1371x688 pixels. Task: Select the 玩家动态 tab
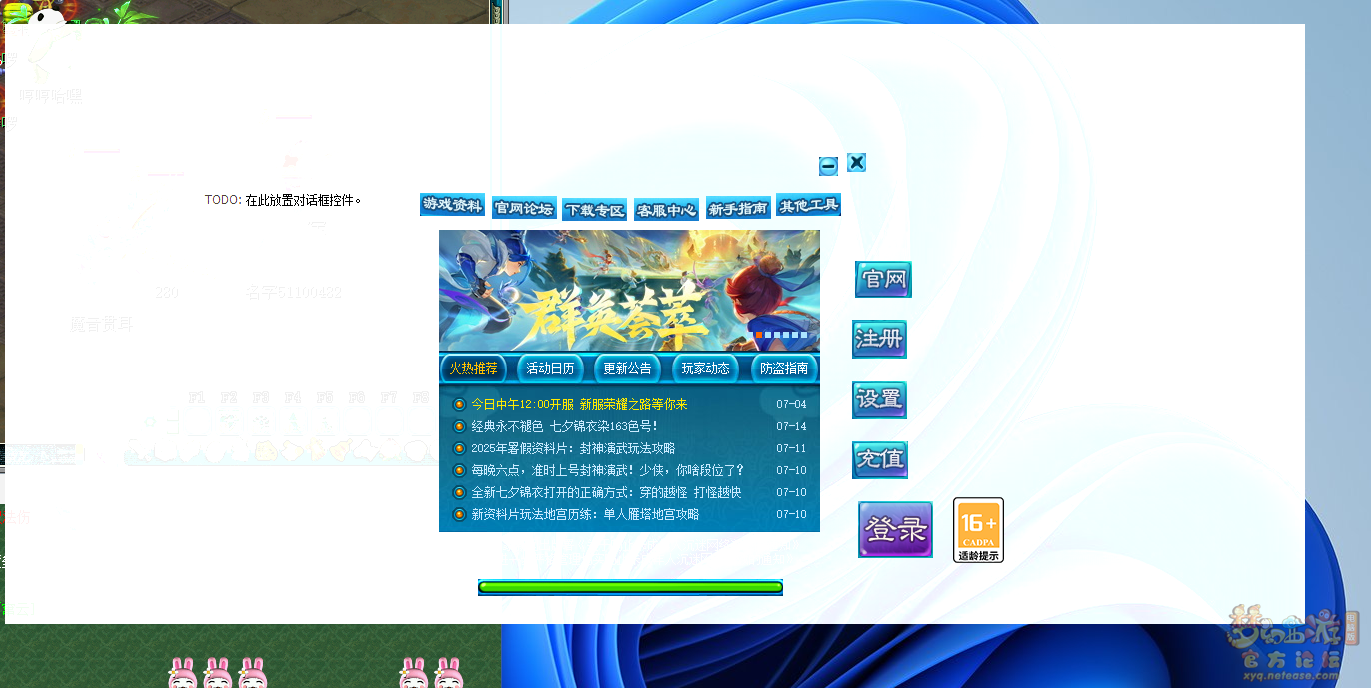[705, 368]
